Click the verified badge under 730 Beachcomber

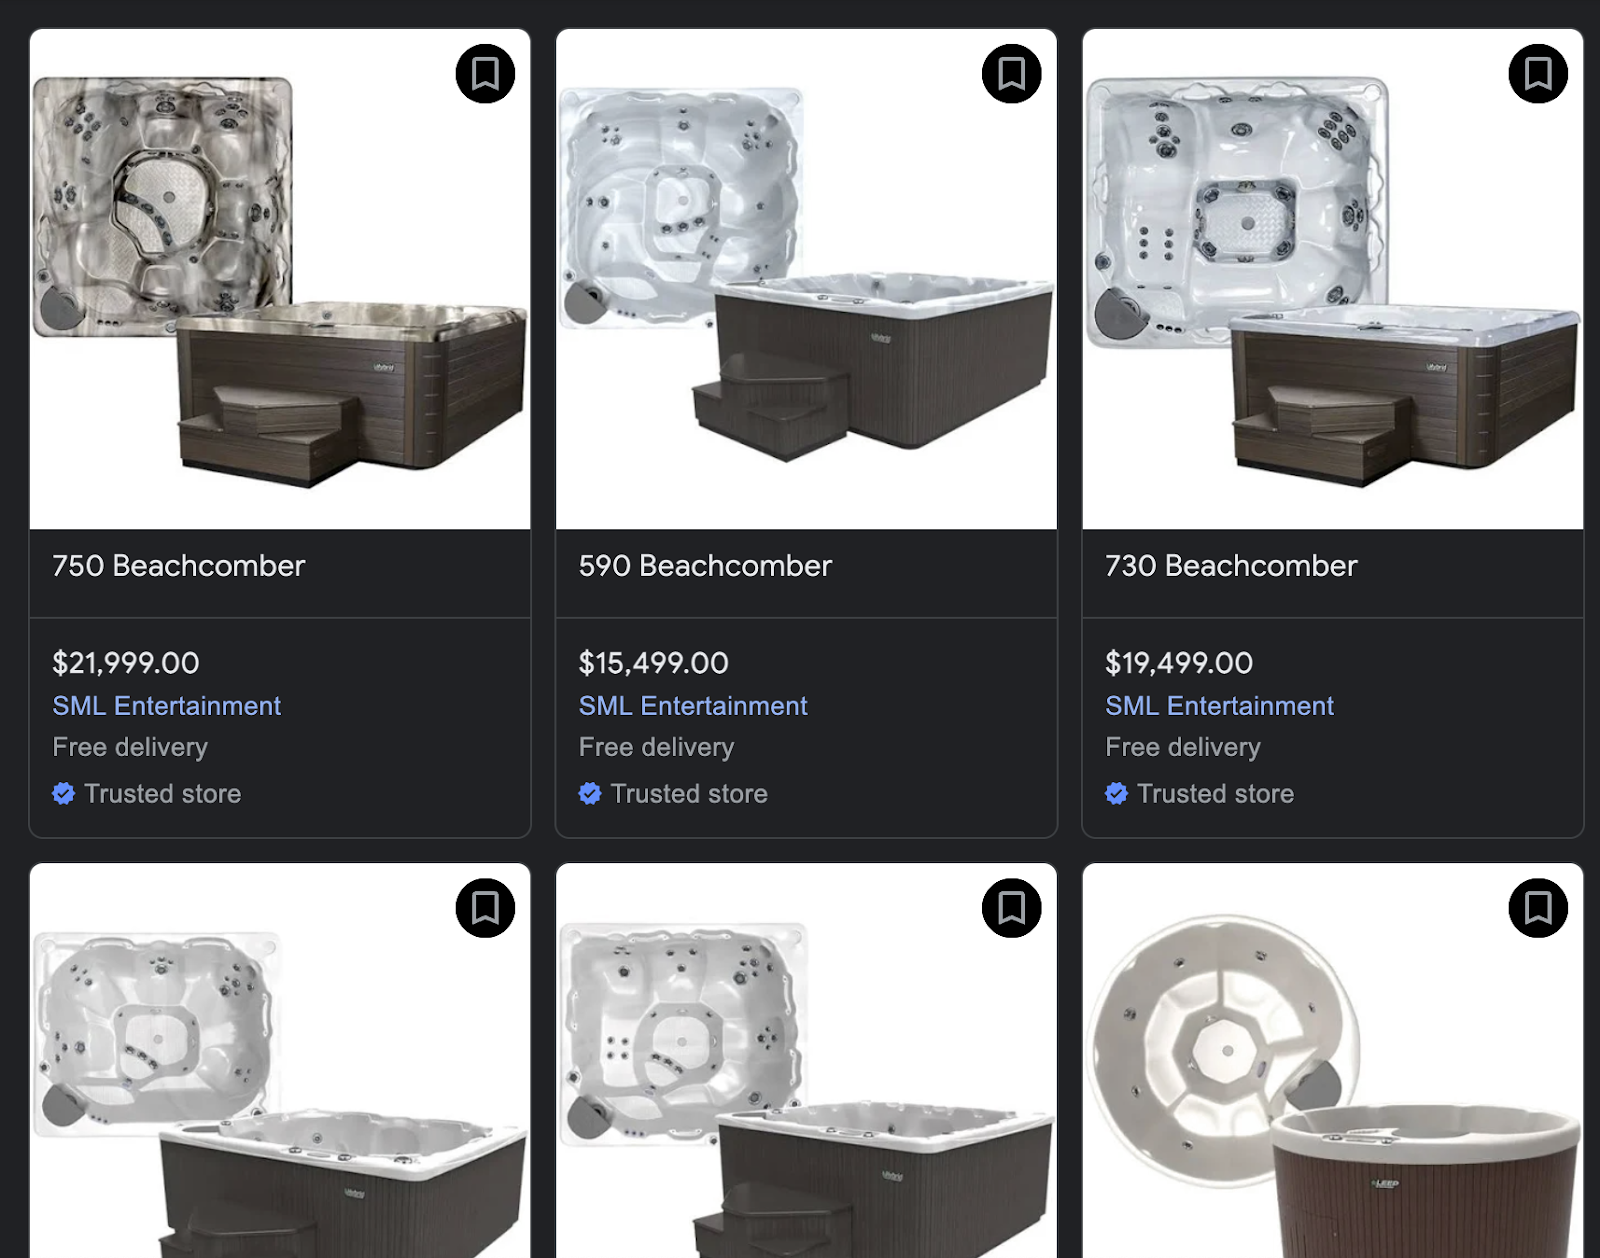[x=1117, y=794]
